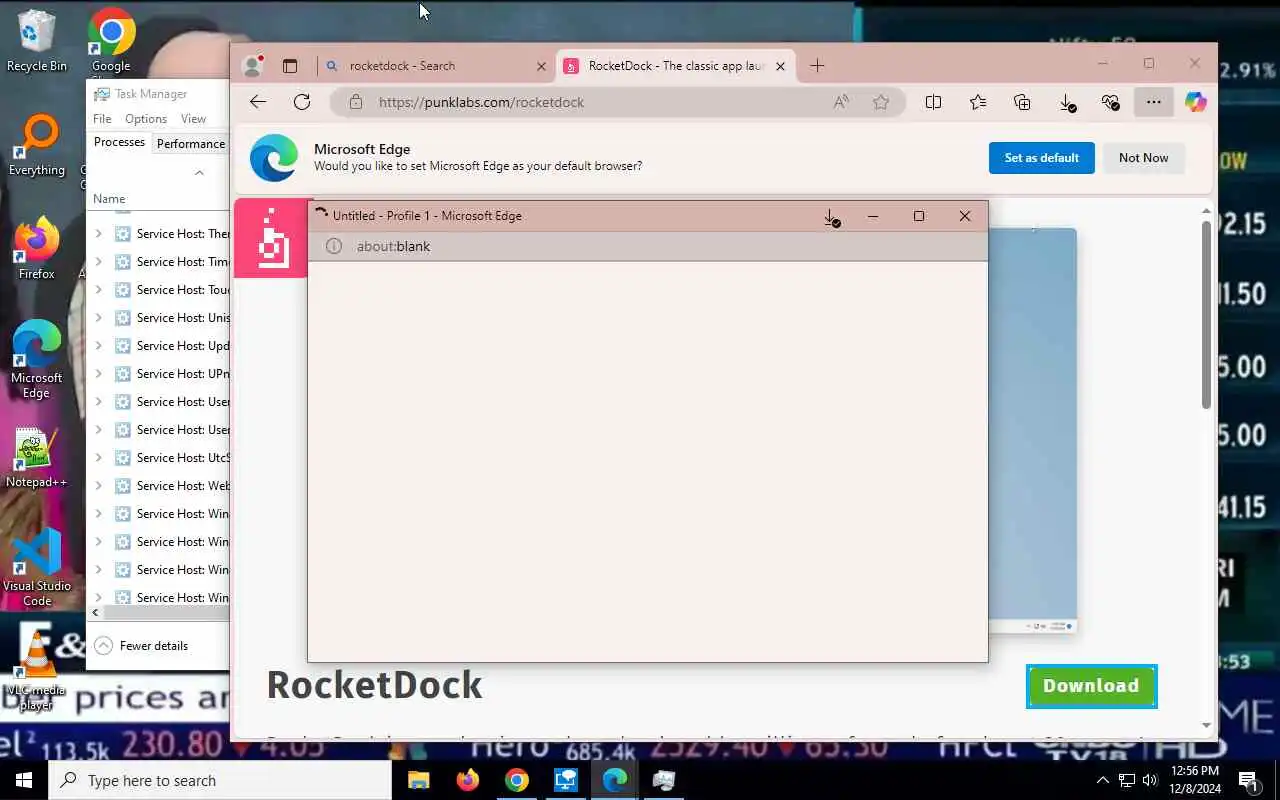
Task: Switch to Chrome on the taskbar
Action: pyautogui.click(x=516, y=780)
